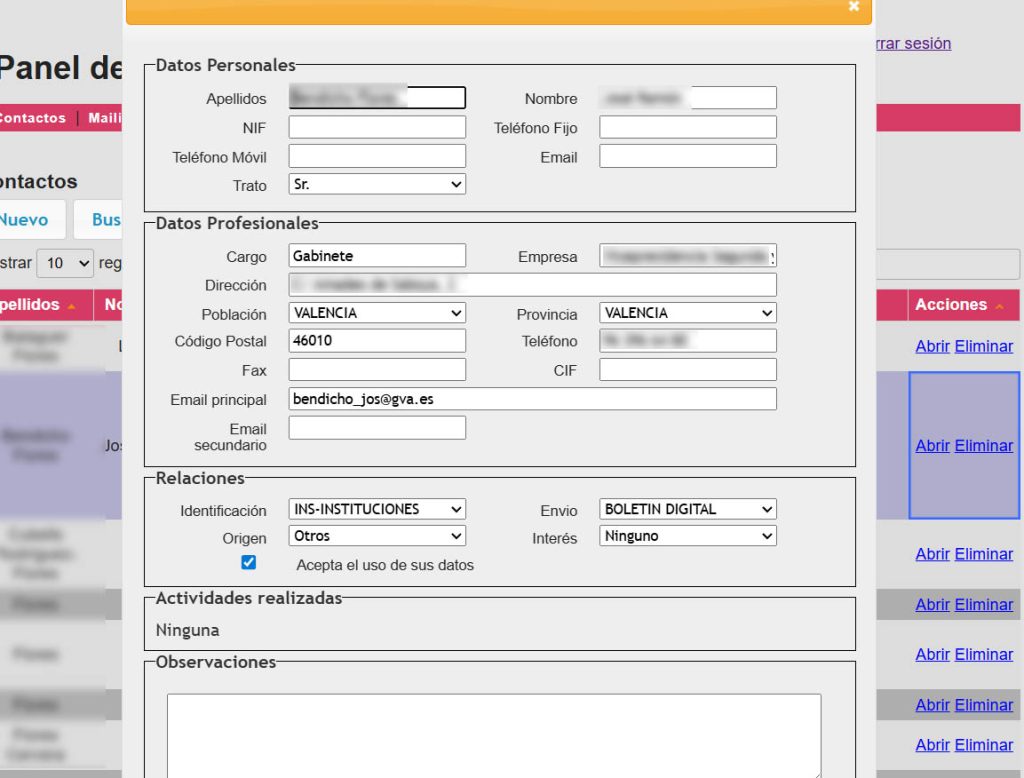Expand the Identificación dropdown
The image size is (1024, 778).
coord(377,509)
